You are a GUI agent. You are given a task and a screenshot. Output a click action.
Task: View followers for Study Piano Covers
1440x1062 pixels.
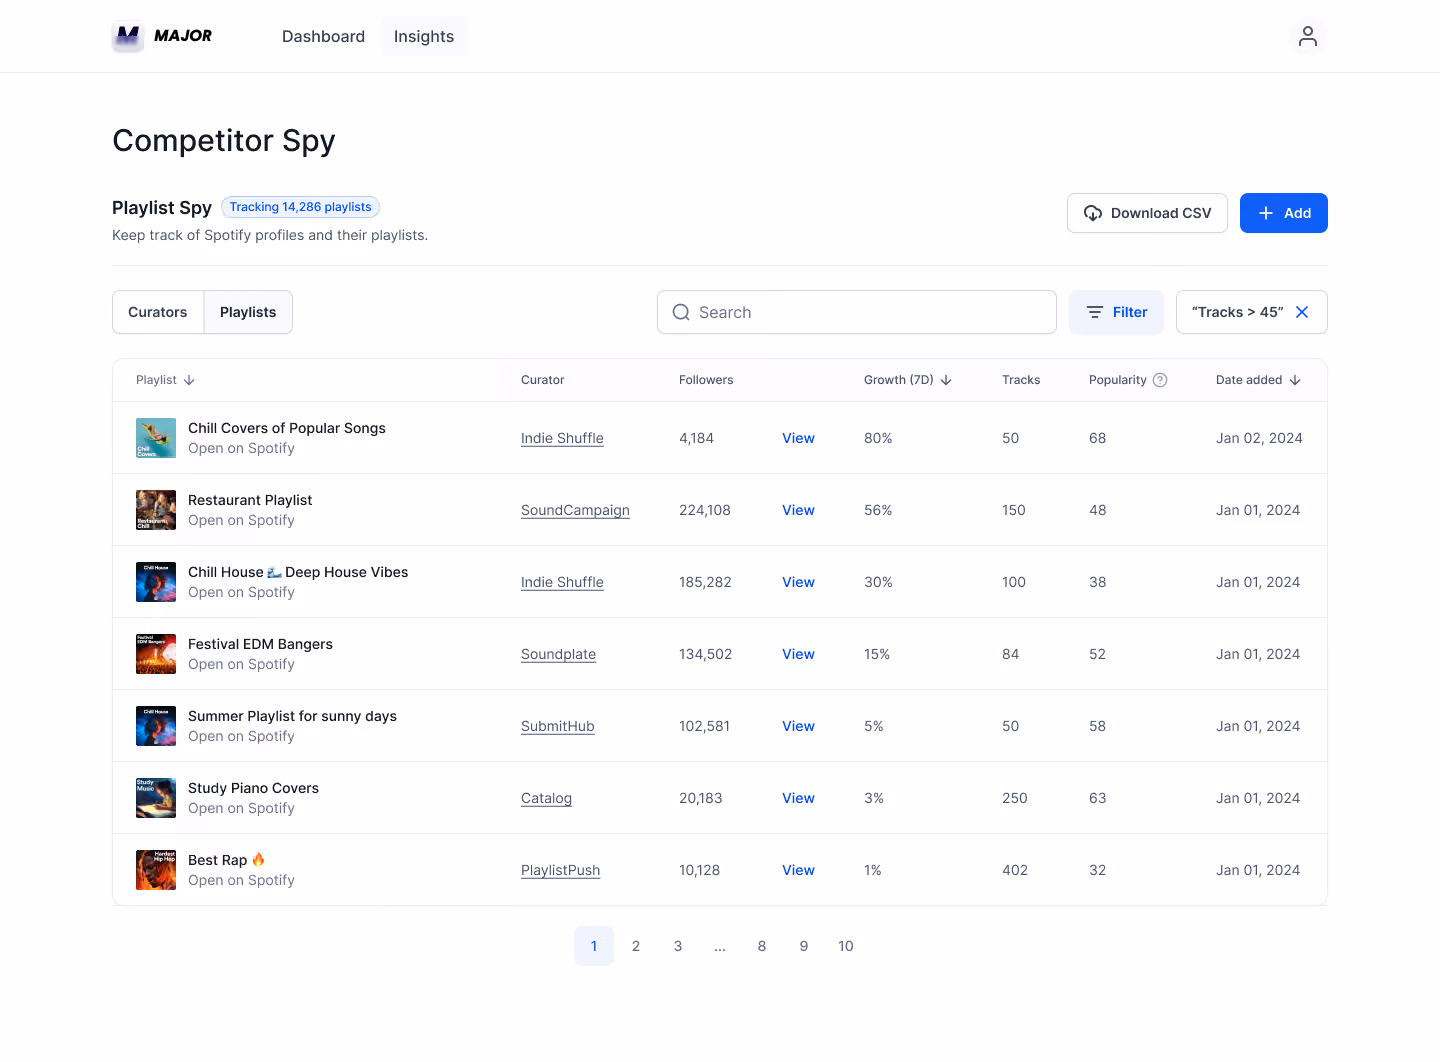(x=798, y=798)
